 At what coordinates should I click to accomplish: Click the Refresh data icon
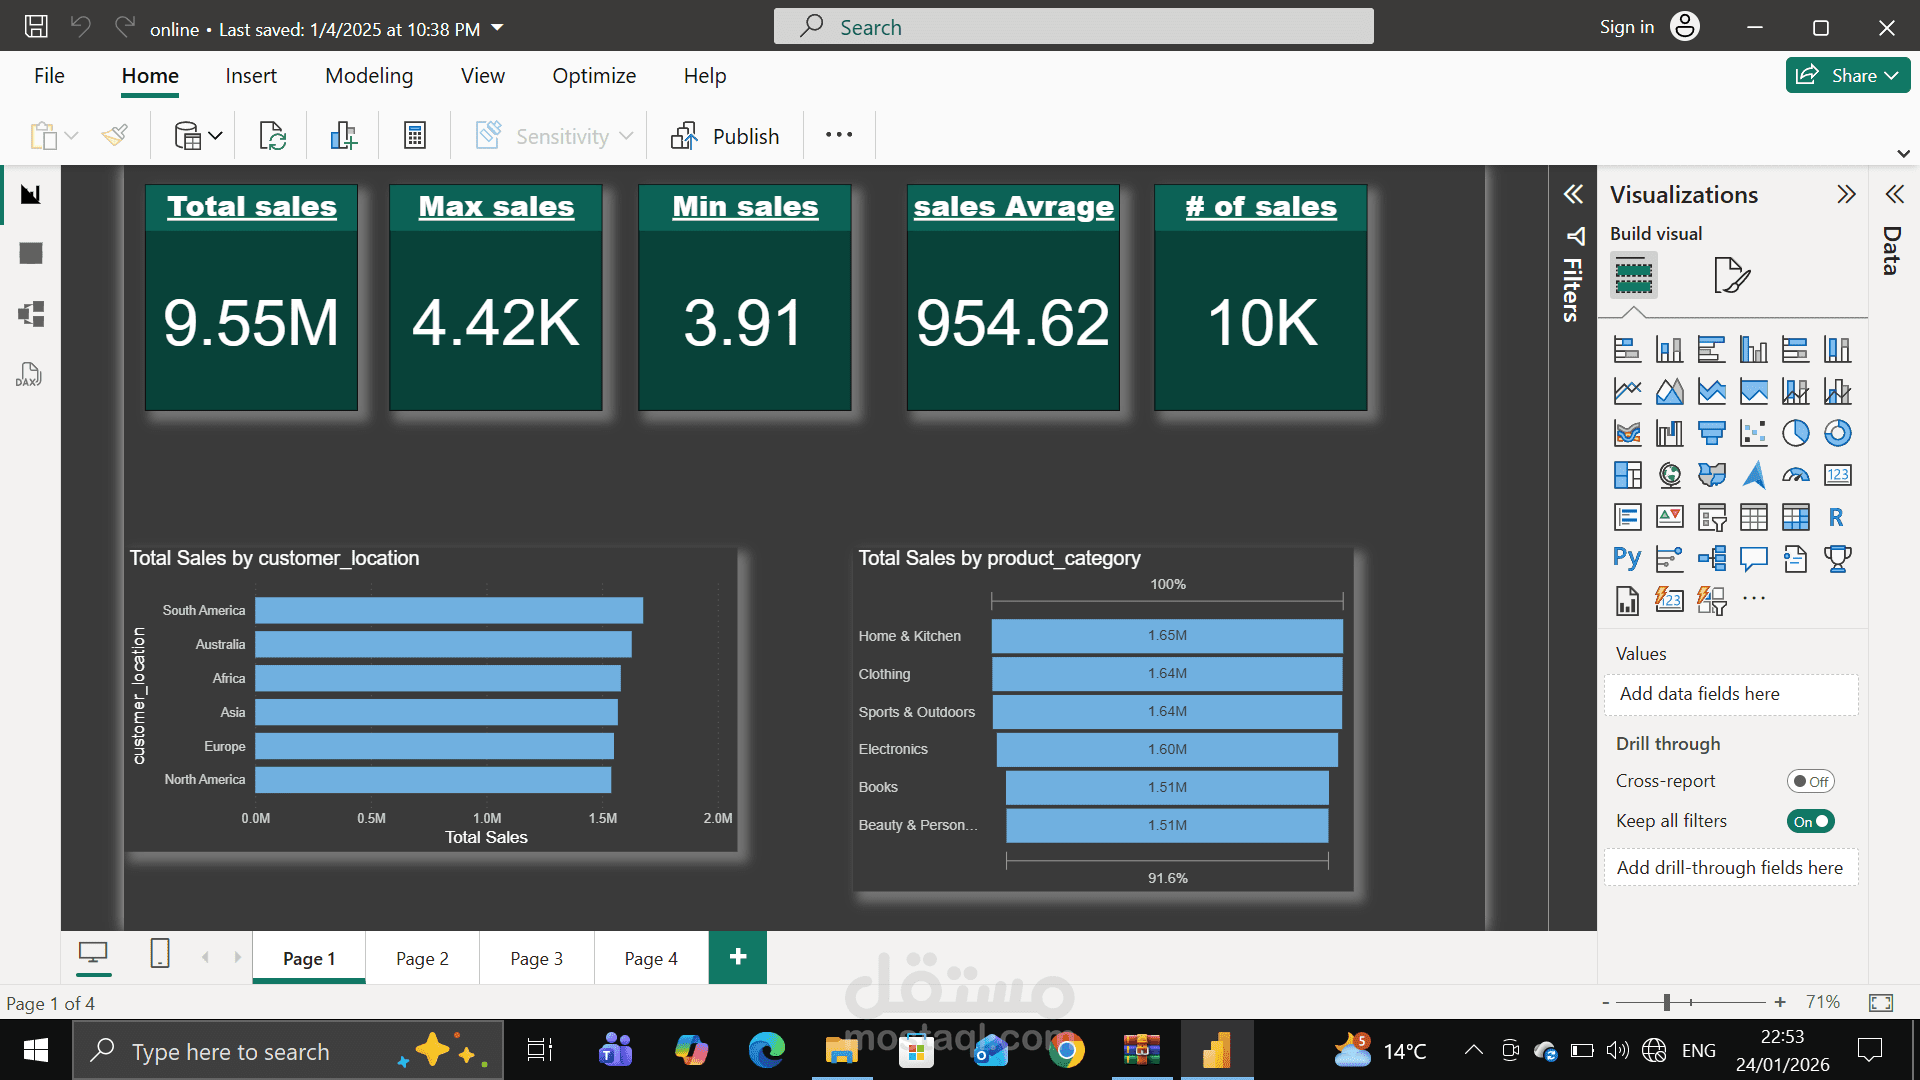[x=272, y=135]
